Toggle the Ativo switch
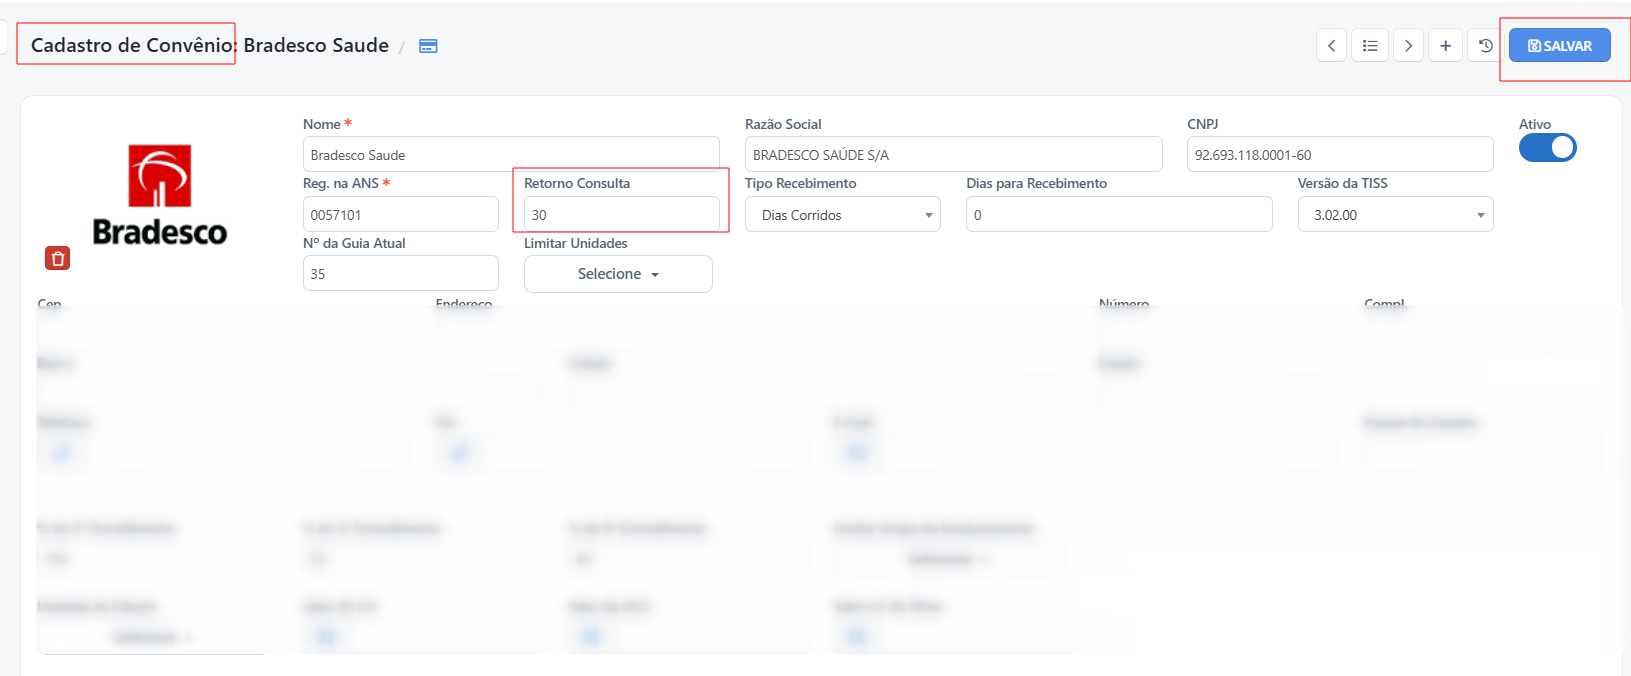The width and height of the screenshot is (1631, 676). click(1547, 148)
